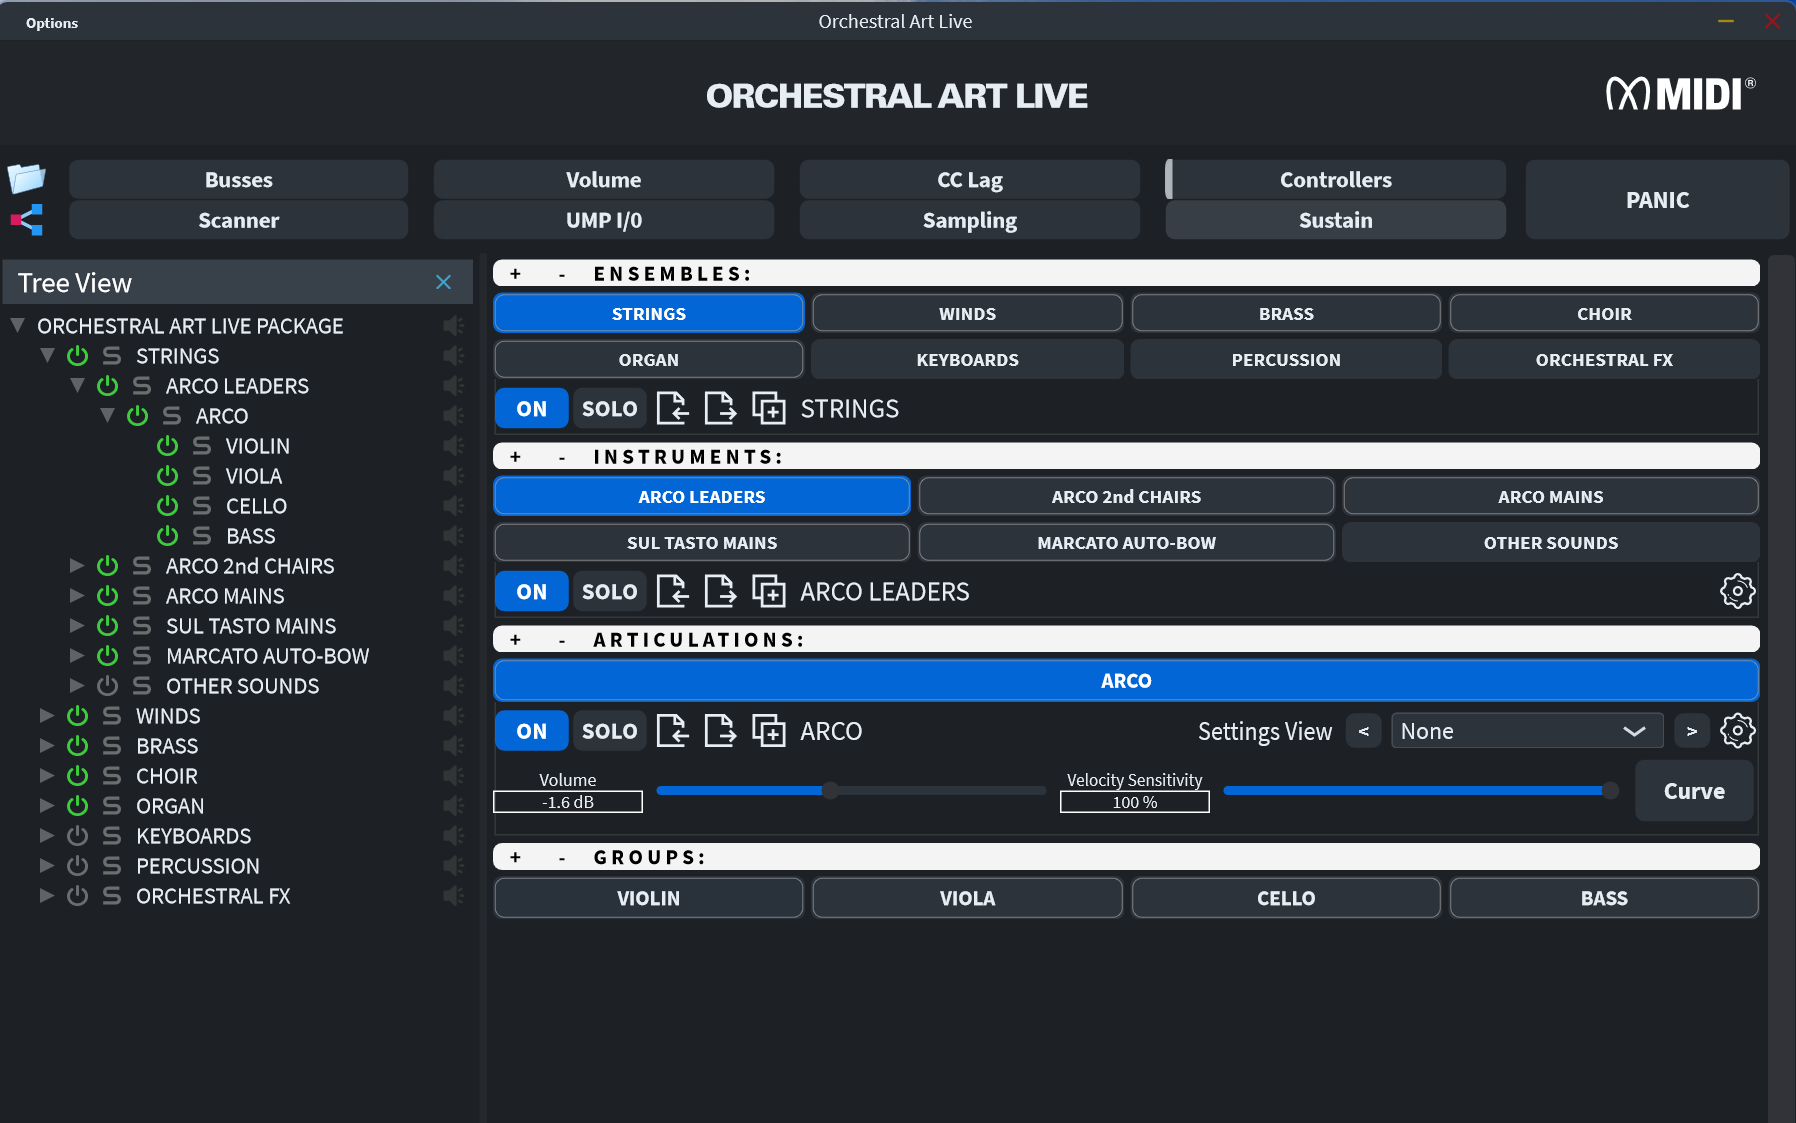The image size is (1796, 1123).
Task: Click the folder icon top-left
Action: pos(27,177)
